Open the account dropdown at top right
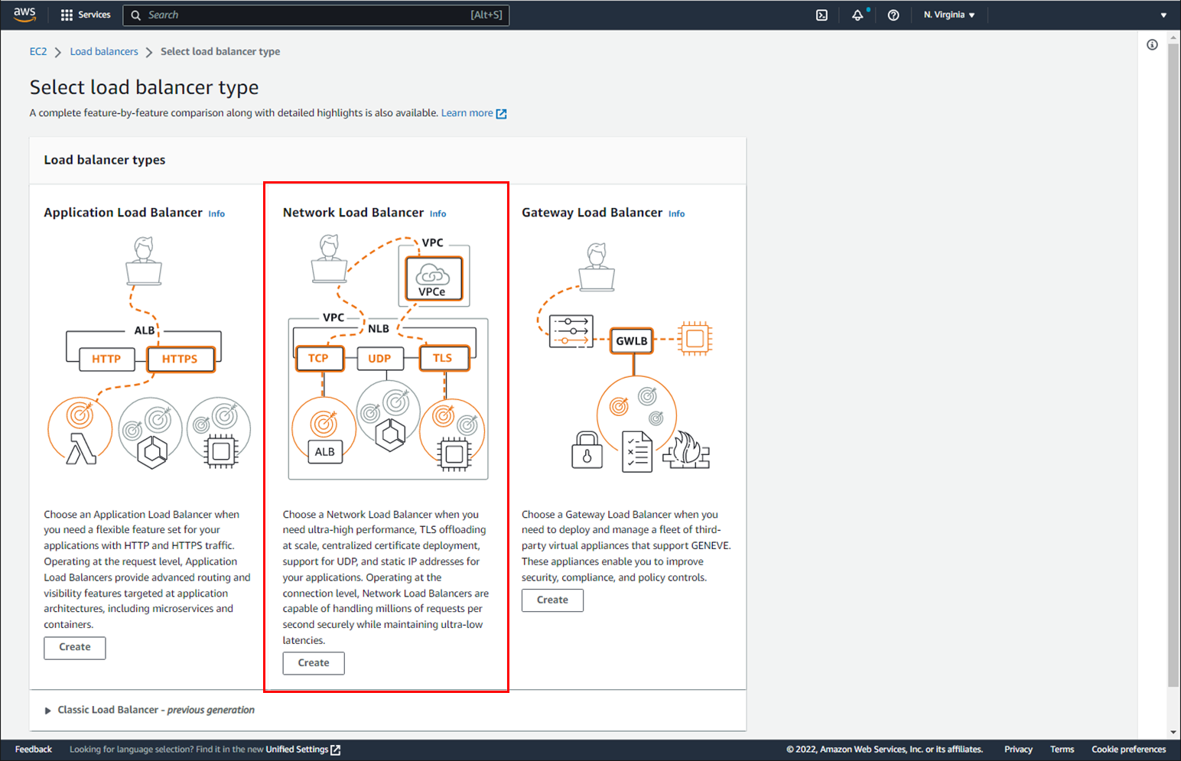Screen dimensions: 1181x761 click(1162, 14)
